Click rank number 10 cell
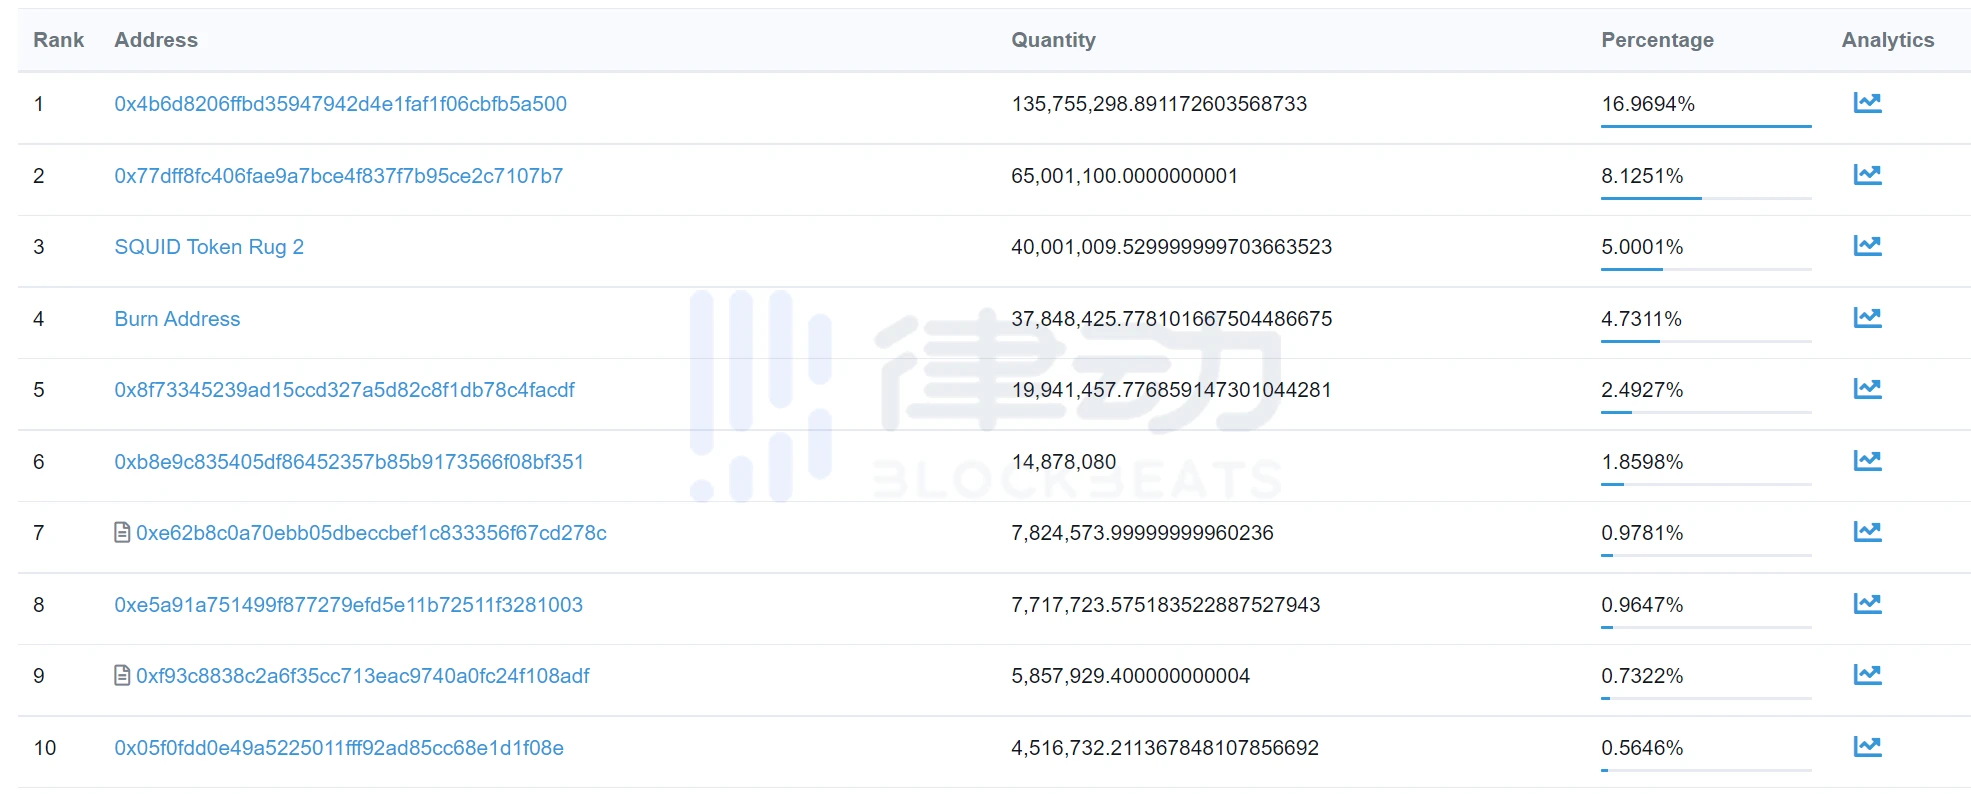 tap(45, 748)
